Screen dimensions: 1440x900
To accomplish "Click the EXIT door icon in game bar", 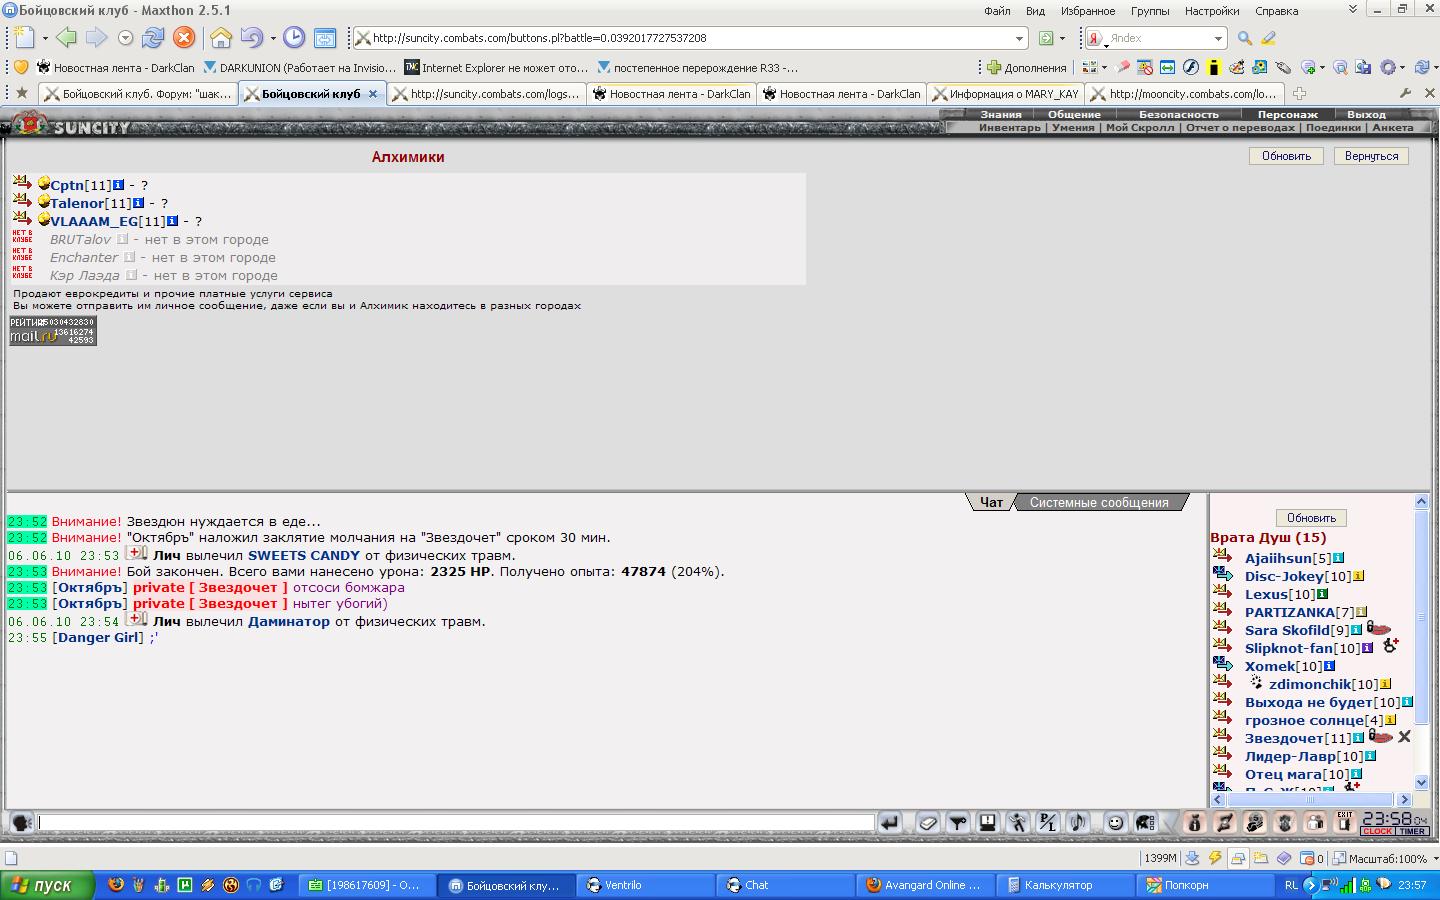I will pyautogui.click(x=1344, y=822).
